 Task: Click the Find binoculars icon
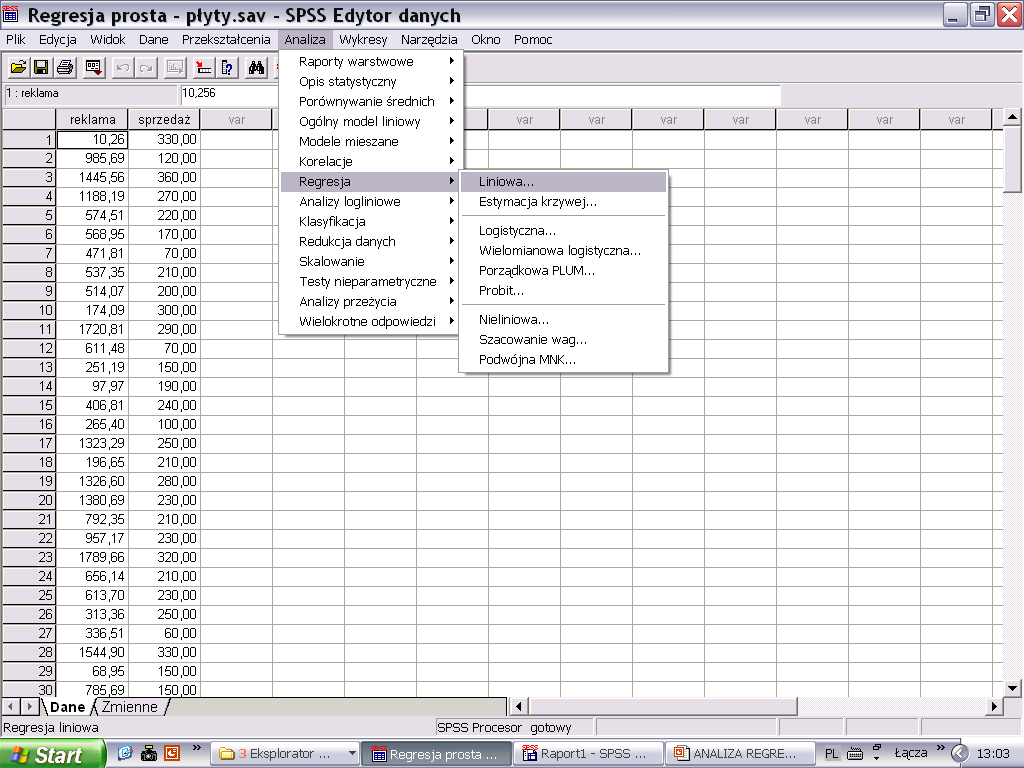click(x=256, y=68)
